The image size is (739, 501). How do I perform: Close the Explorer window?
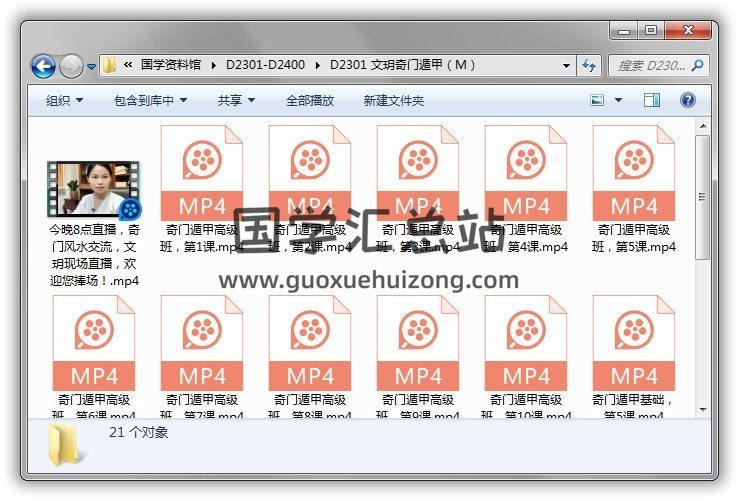click(x=688, y=31)
